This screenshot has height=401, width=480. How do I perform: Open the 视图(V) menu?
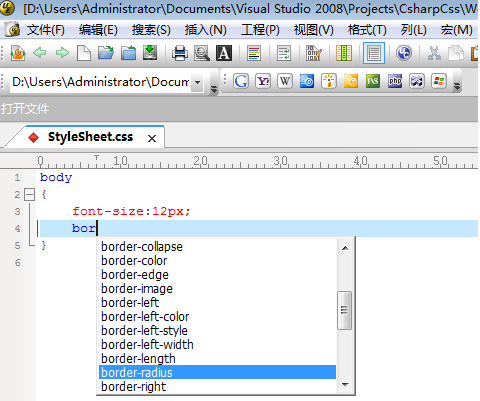(314, 30)
